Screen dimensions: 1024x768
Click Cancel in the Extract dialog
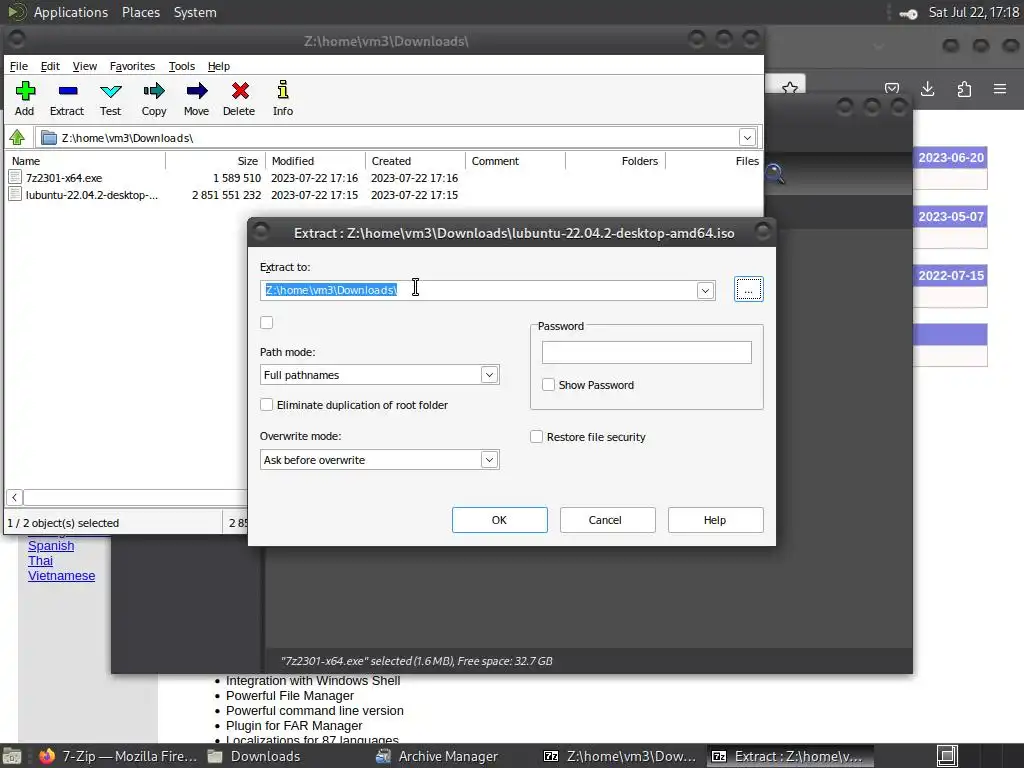coord(607,520)
